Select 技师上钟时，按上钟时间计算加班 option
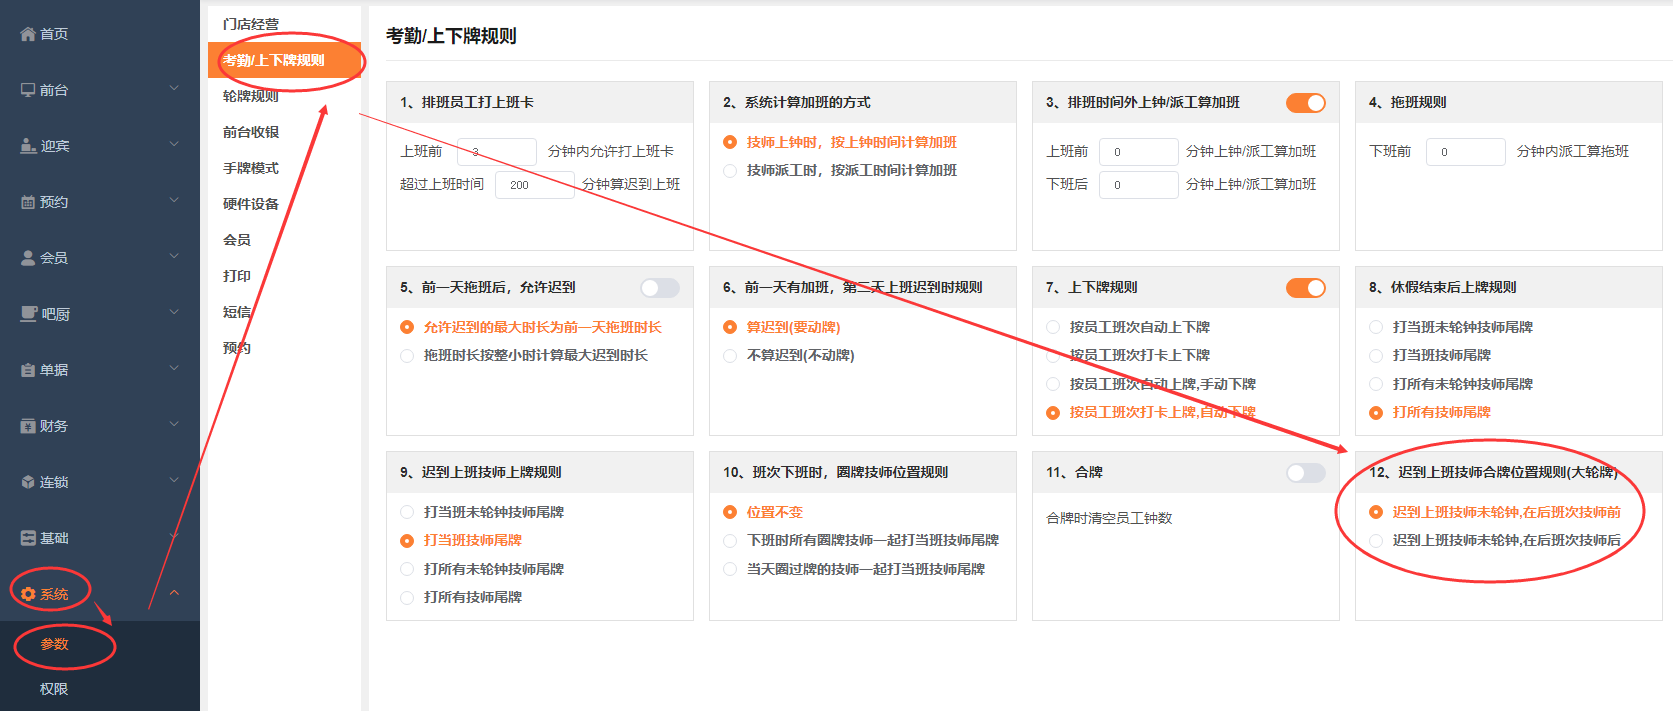The width and height of the screenshot is (1673, 711). click(x=840, y=142)
